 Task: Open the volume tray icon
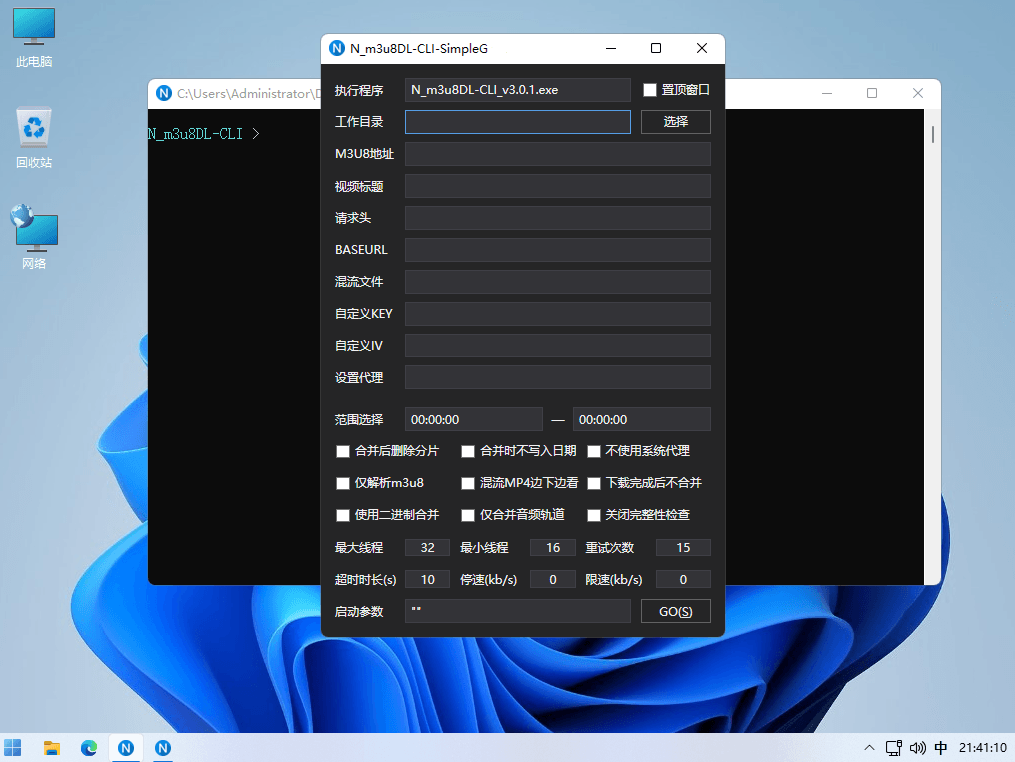point(917,748)
